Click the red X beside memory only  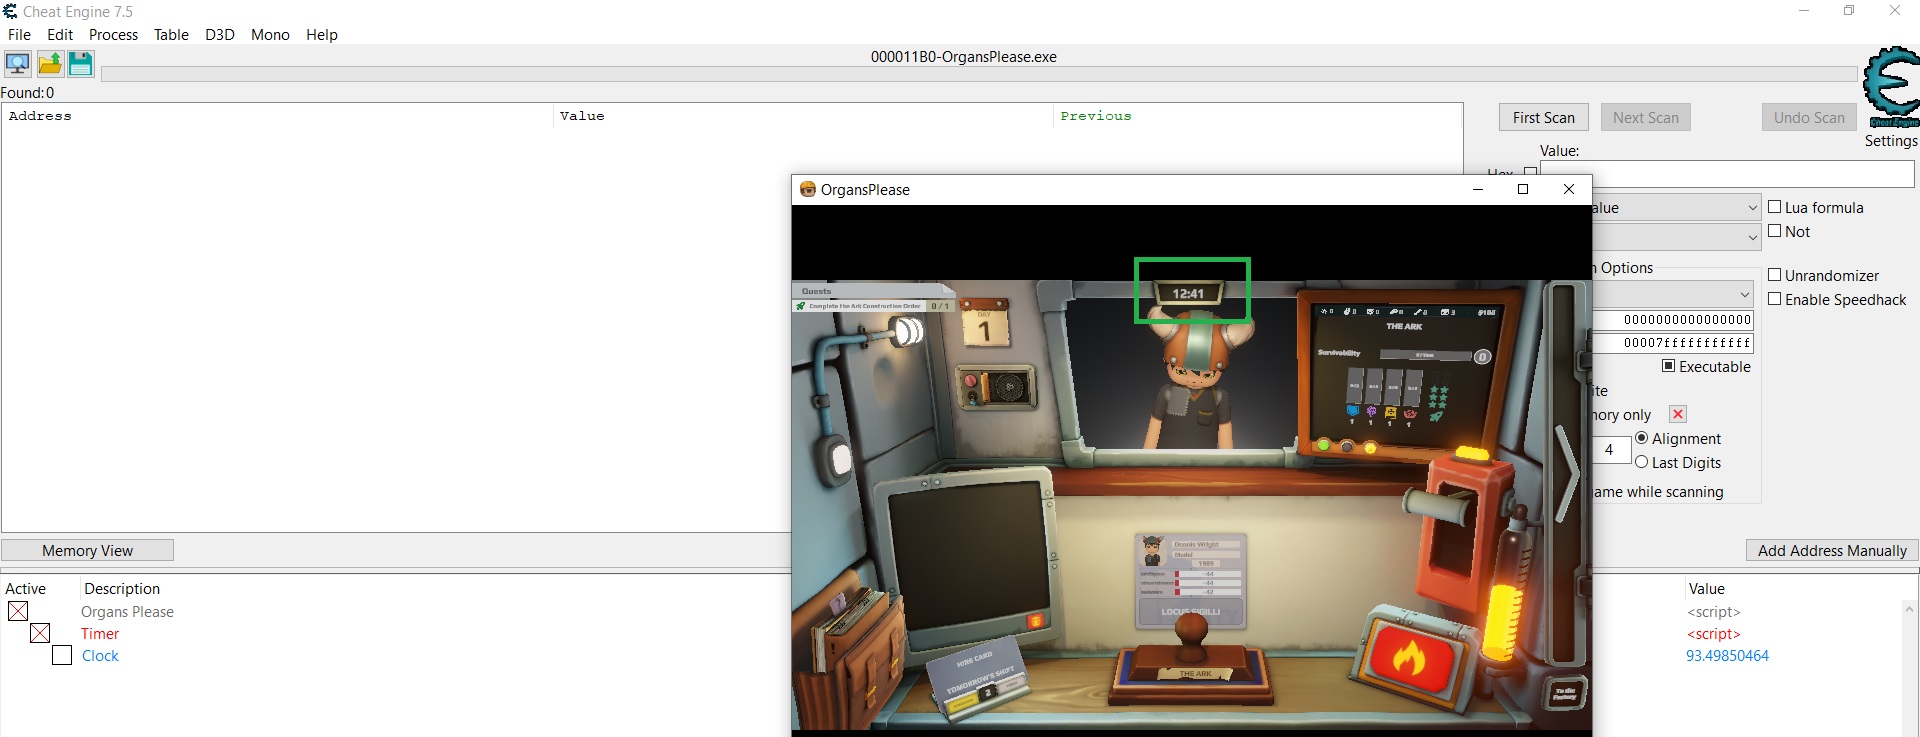coord(1678,414)
